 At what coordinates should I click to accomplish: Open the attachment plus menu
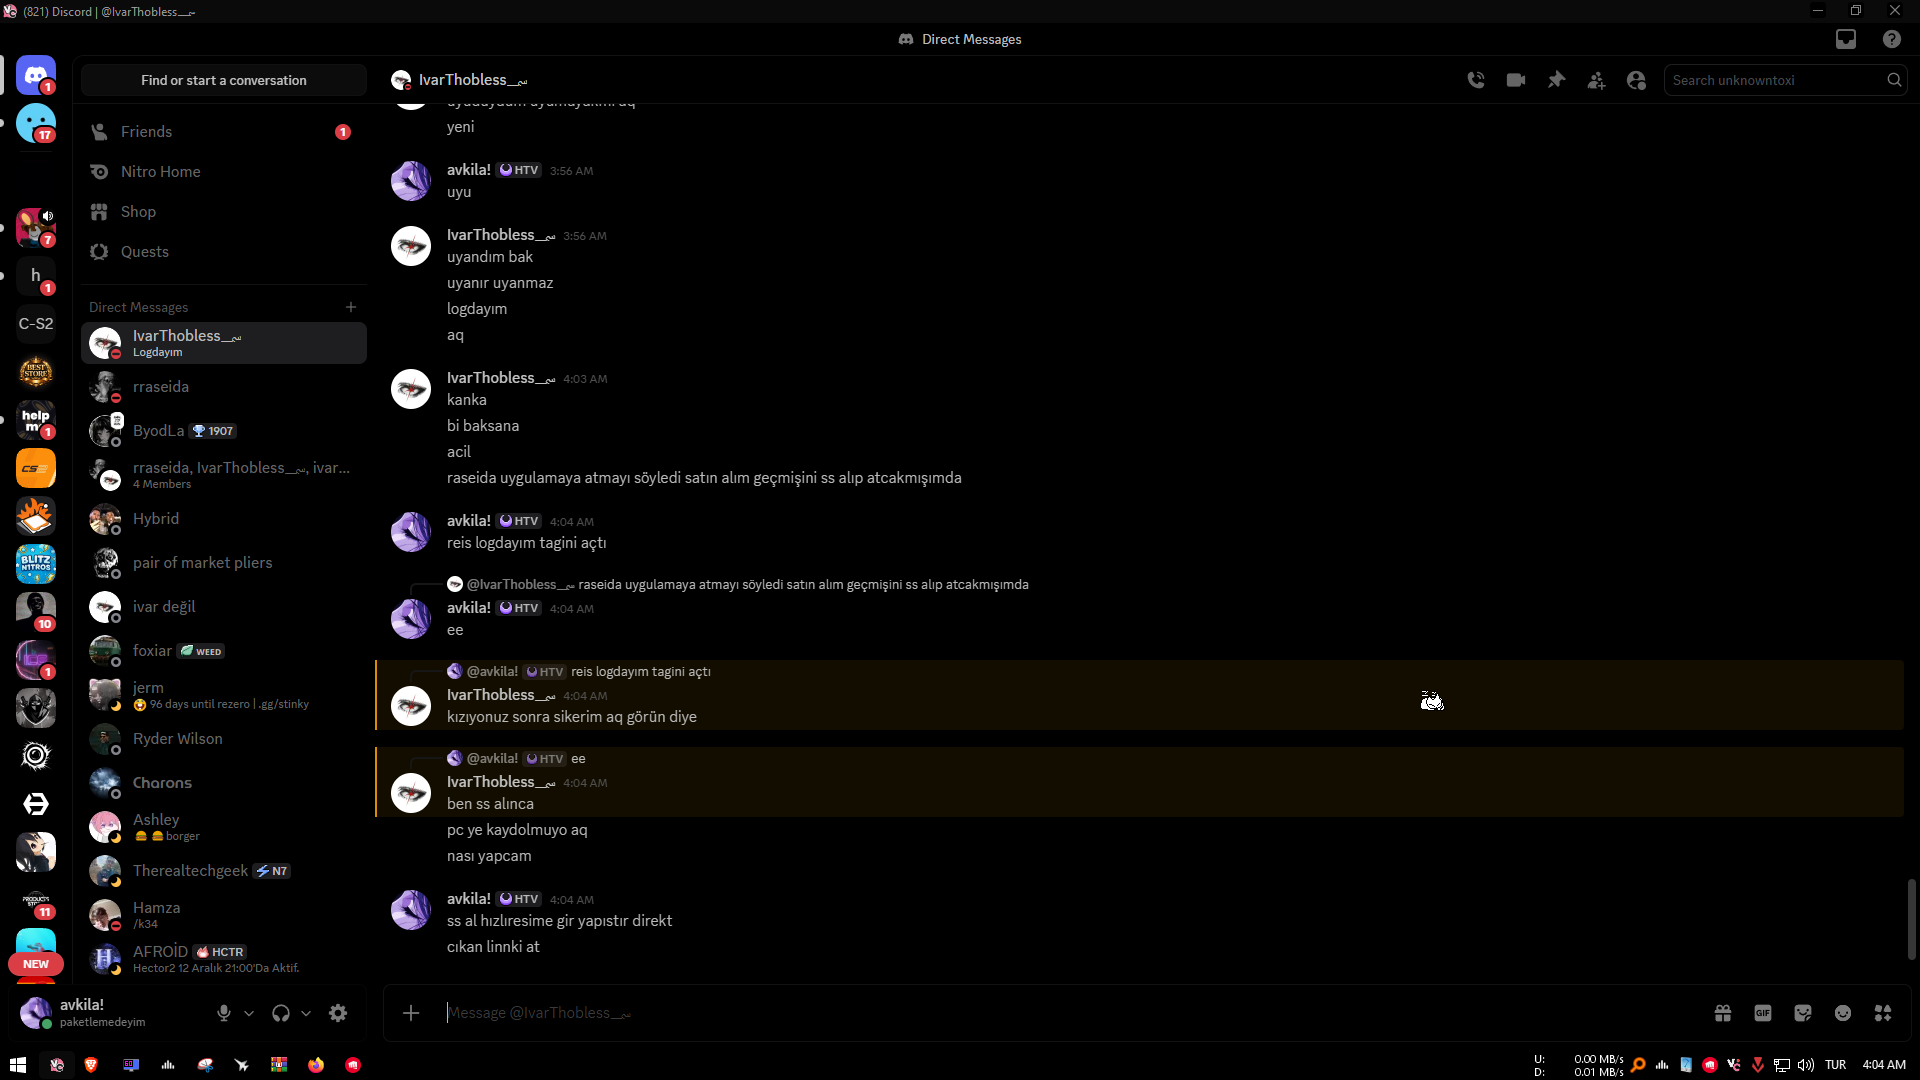pyautogui.click(x=411, y=1013)
